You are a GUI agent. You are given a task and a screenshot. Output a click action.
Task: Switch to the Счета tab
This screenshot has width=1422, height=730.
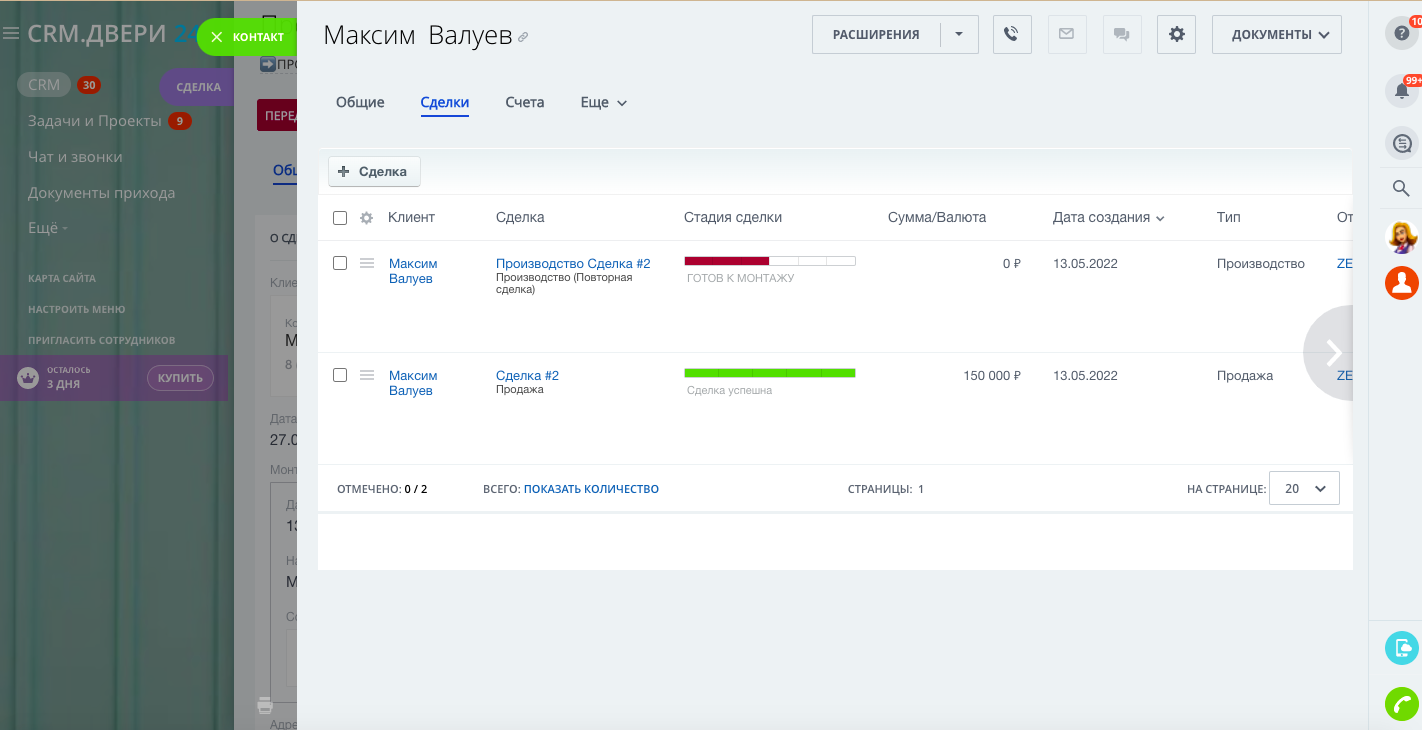(524, 102)
